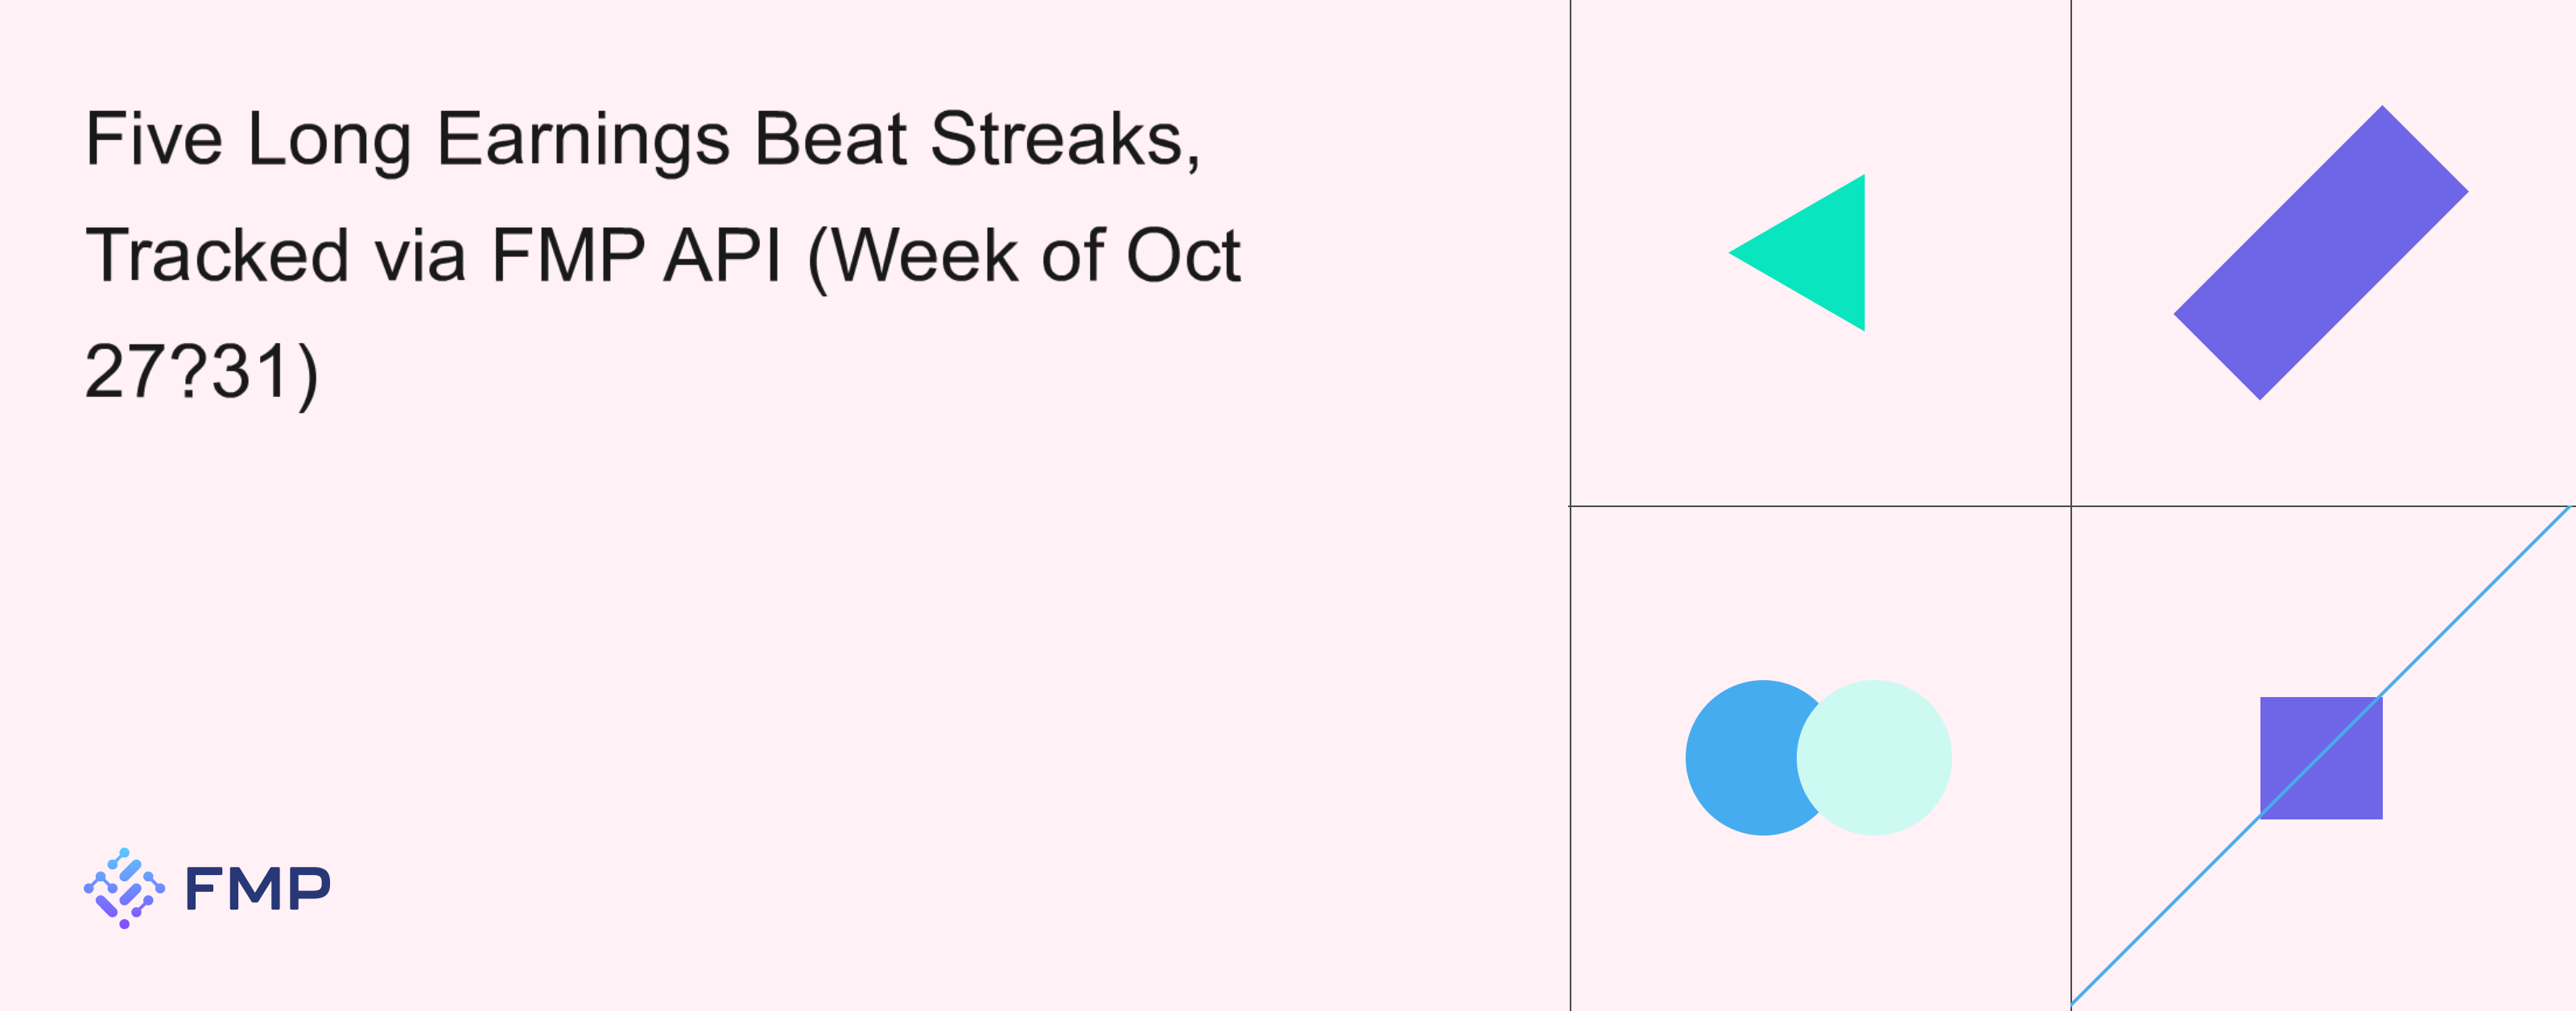Select the green triangle shape
2576x1011 pixels.
click(x=1815, y=253)
